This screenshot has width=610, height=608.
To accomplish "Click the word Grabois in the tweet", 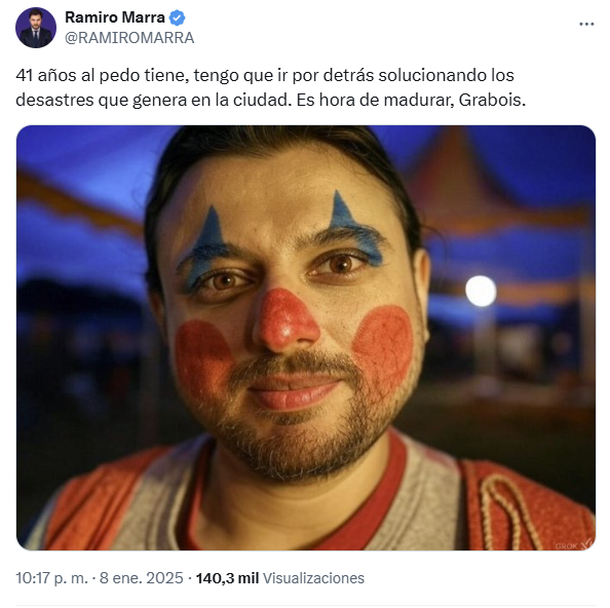I will pyautogui.click(x=493, y=100).
